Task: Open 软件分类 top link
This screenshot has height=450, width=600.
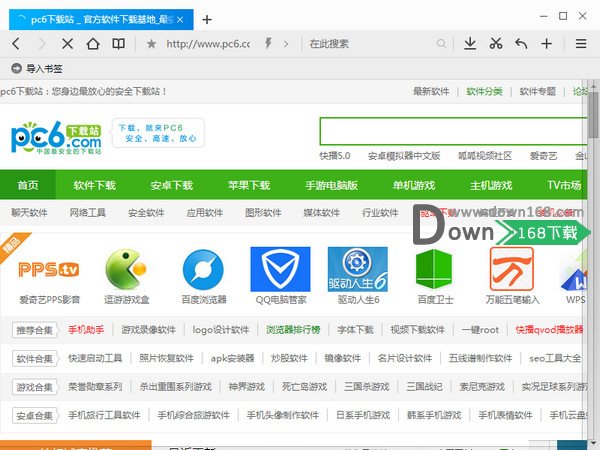Action: [x=484, y=91]
